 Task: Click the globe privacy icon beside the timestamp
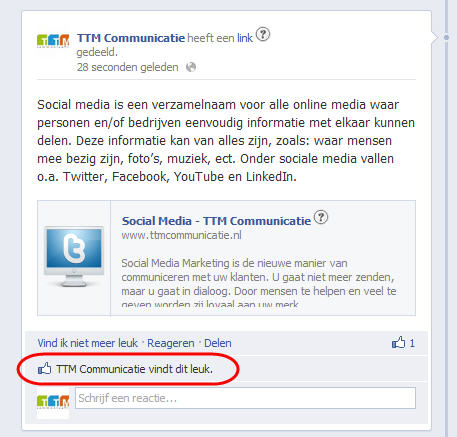tap(191, 67)
